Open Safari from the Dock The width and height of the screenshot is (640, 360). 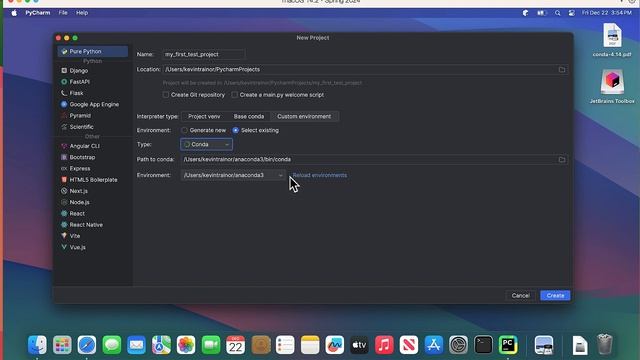[87, 345]
